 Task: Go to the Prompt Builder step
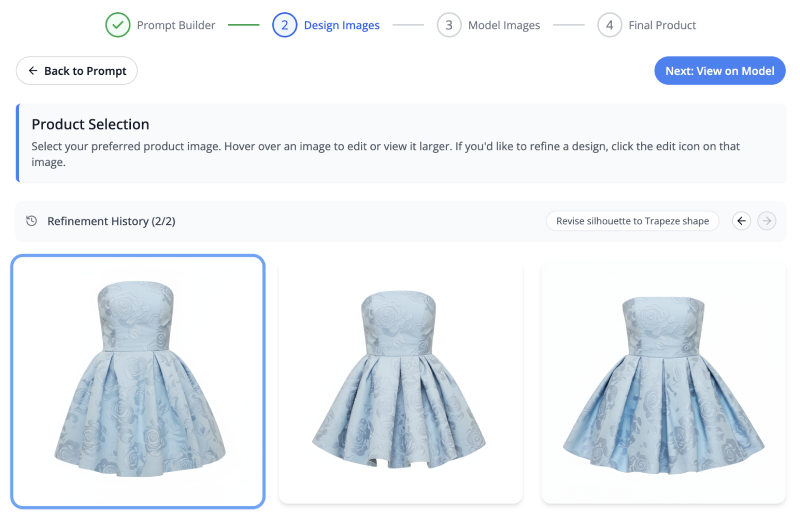click(x=175, y=25)
